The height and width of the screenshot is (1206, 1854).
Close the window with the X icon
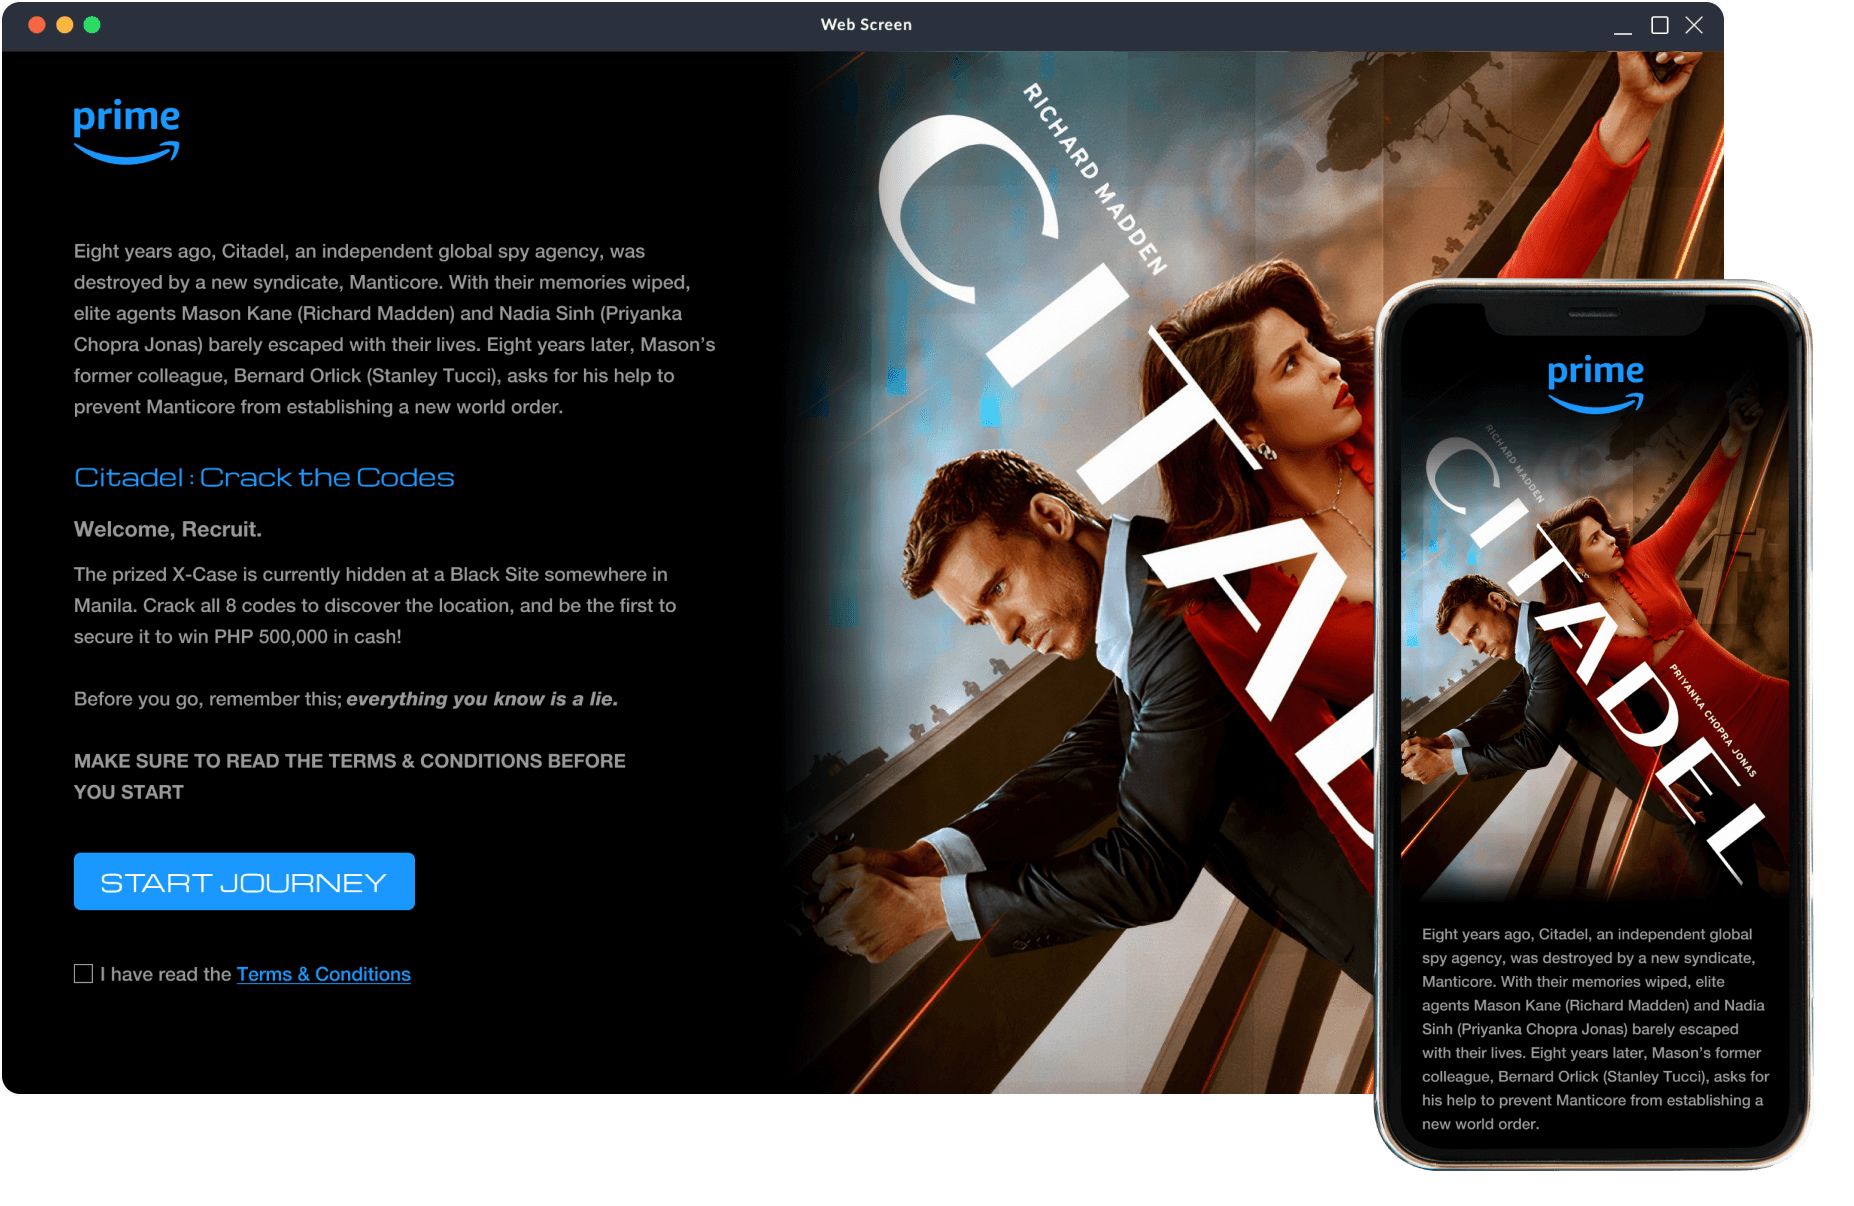coord(1694,25)
